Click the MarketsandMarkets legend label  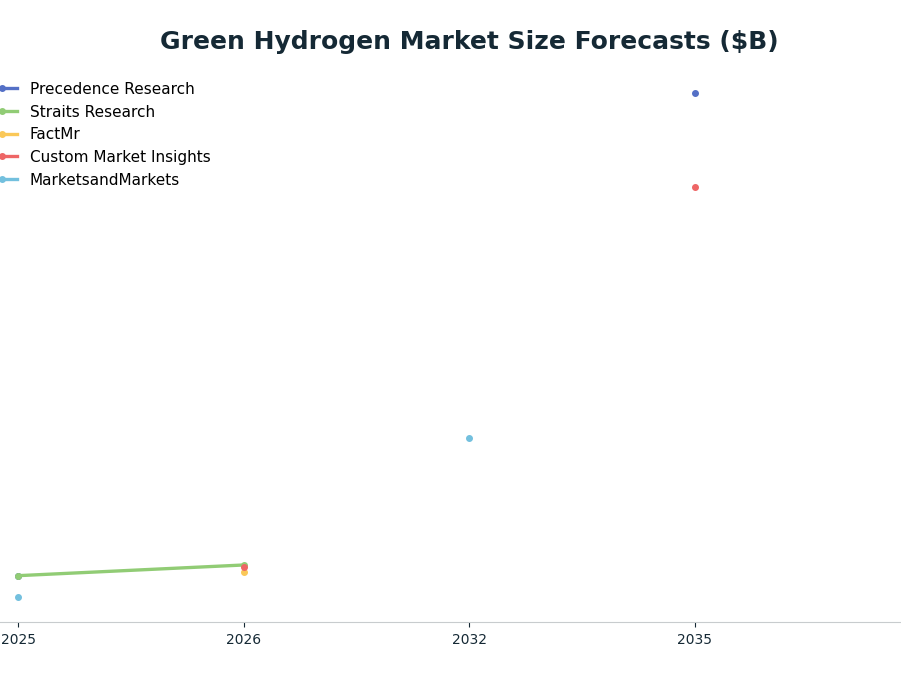(x=104, y=180)
